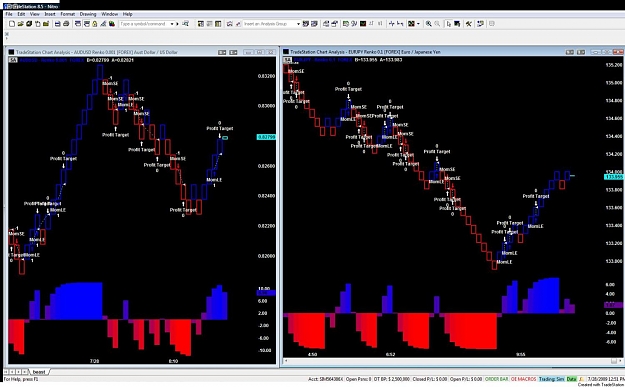
Task: Click the save diskette toolbar icon
Action: coord(57,24)
